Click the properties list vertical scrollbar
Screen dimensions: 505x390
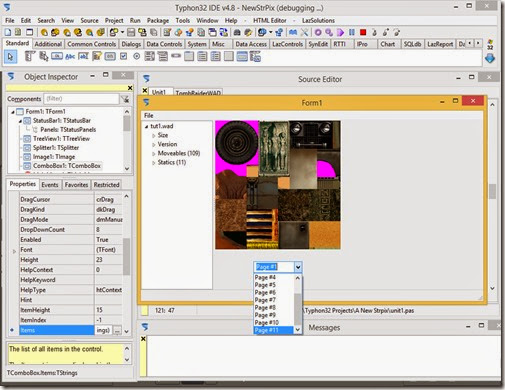126,263
